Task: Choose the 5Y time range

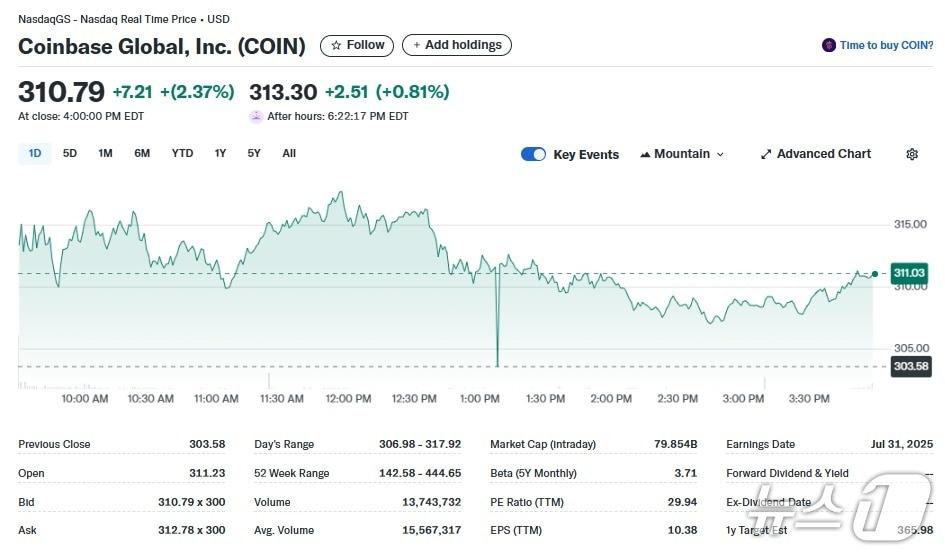Action: tap(254, 153)
